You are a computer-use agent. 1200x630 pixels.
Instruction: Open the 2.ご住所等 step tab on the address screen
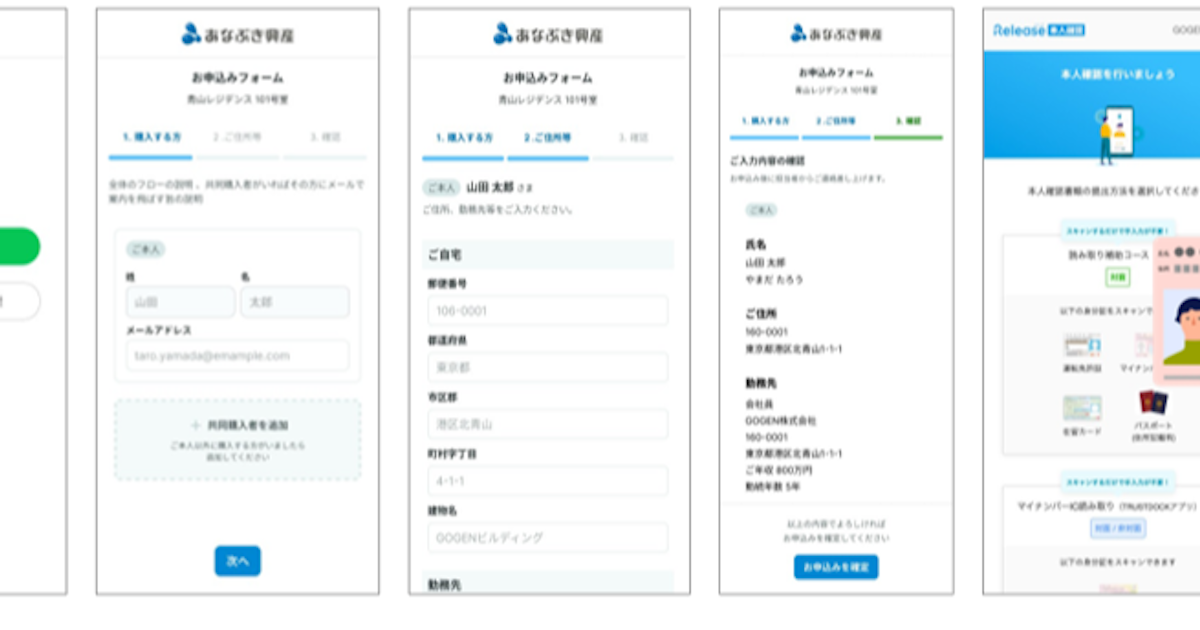coord(547,138)
